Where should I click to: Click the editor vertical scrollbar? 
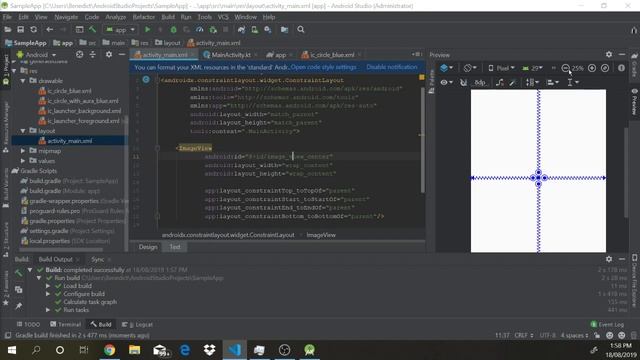tap(422, 139)
